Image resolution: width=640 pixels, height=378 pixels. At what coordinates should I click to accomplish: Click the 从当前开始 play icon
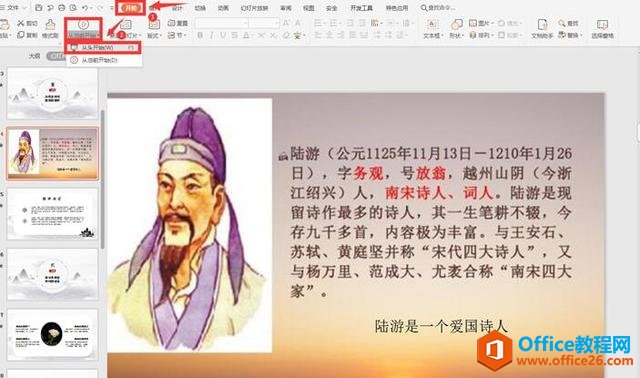[x=83, y=24]
